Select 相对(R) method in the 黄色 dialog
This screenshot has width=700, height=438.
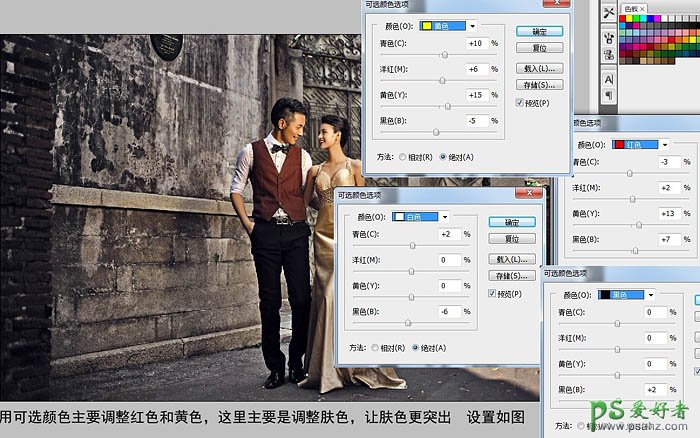point(402,157)
